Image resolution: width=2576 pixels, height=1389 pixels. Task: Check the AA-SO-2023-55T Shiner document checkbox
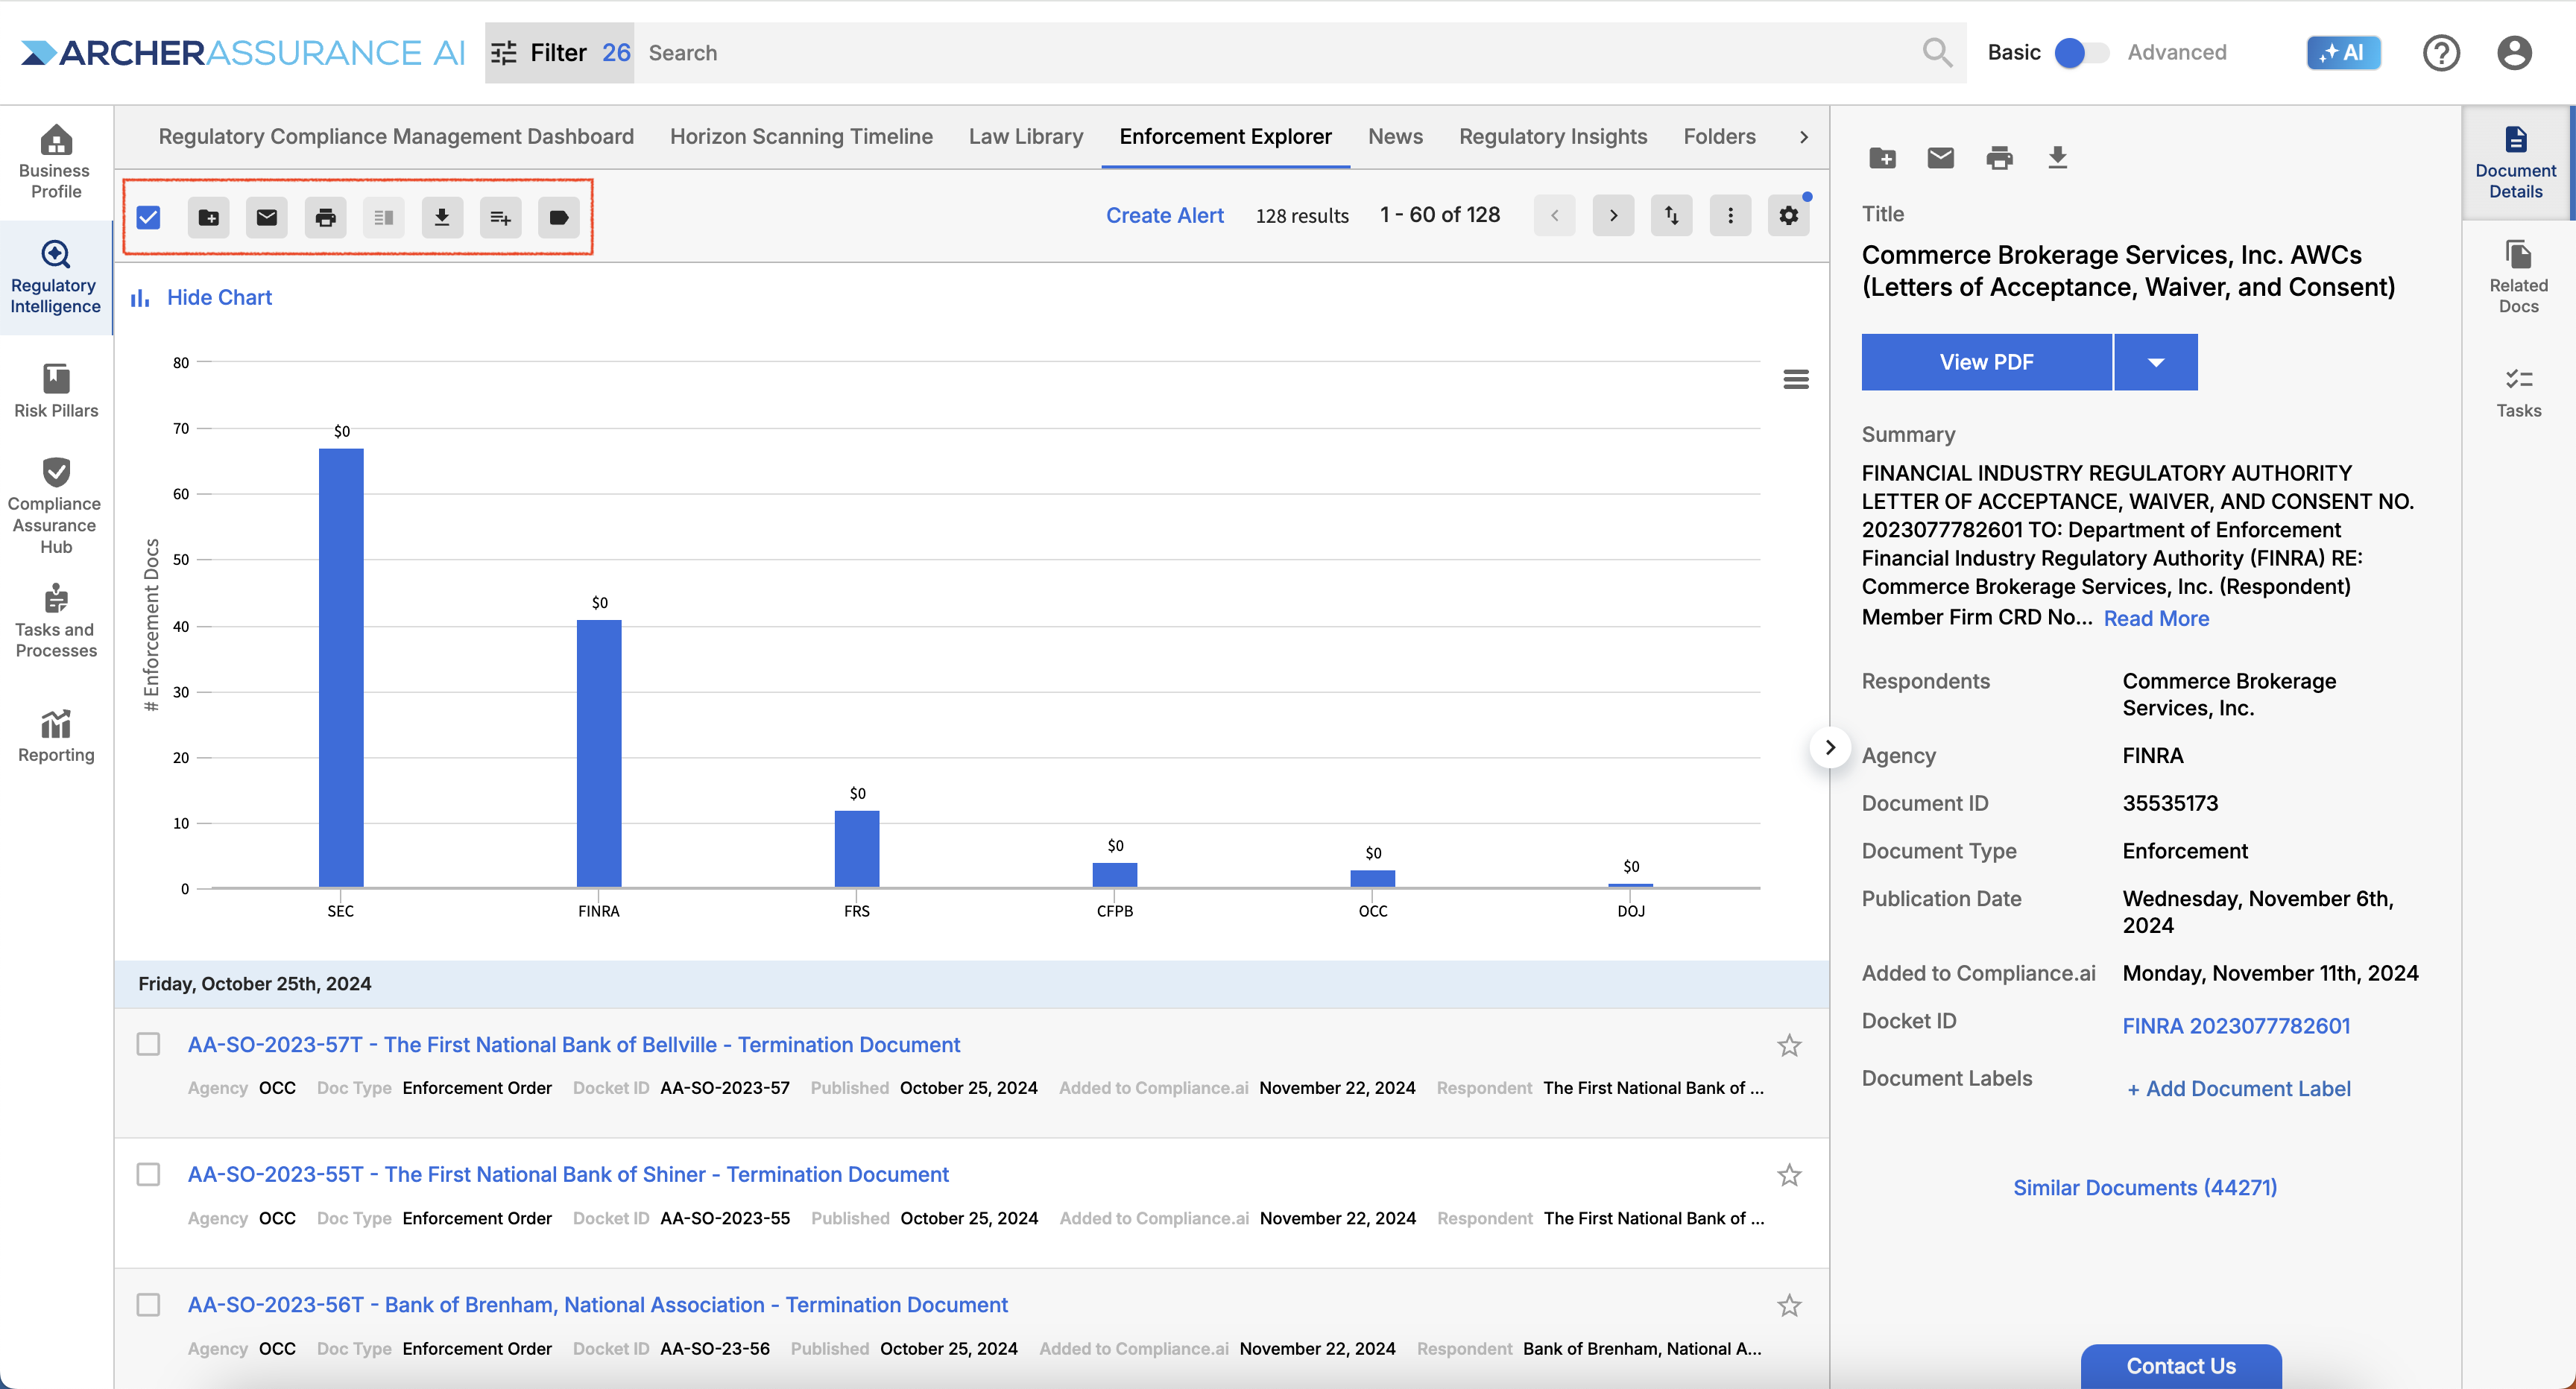(149, 1174)
